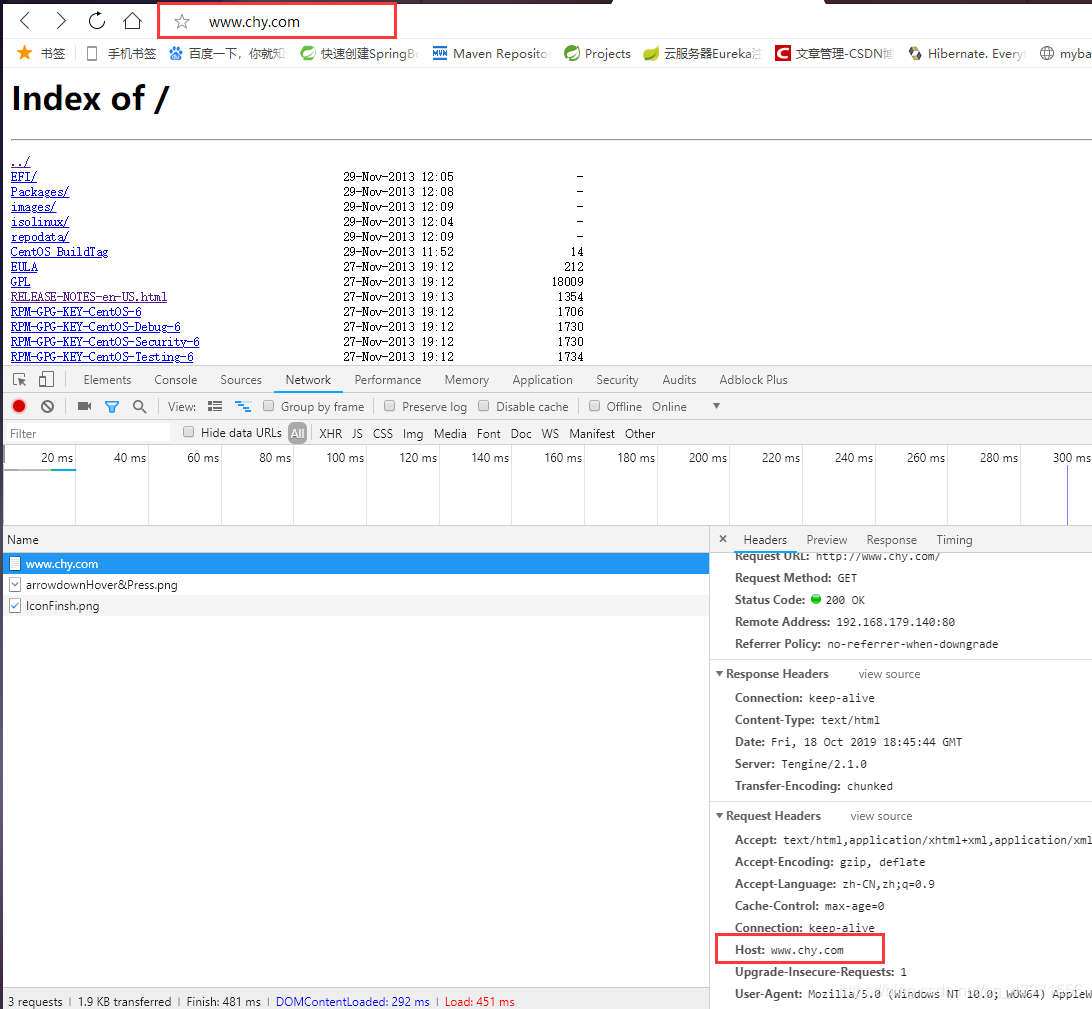
Task: Go back with the browser back arrow
Action: point(25,21)
